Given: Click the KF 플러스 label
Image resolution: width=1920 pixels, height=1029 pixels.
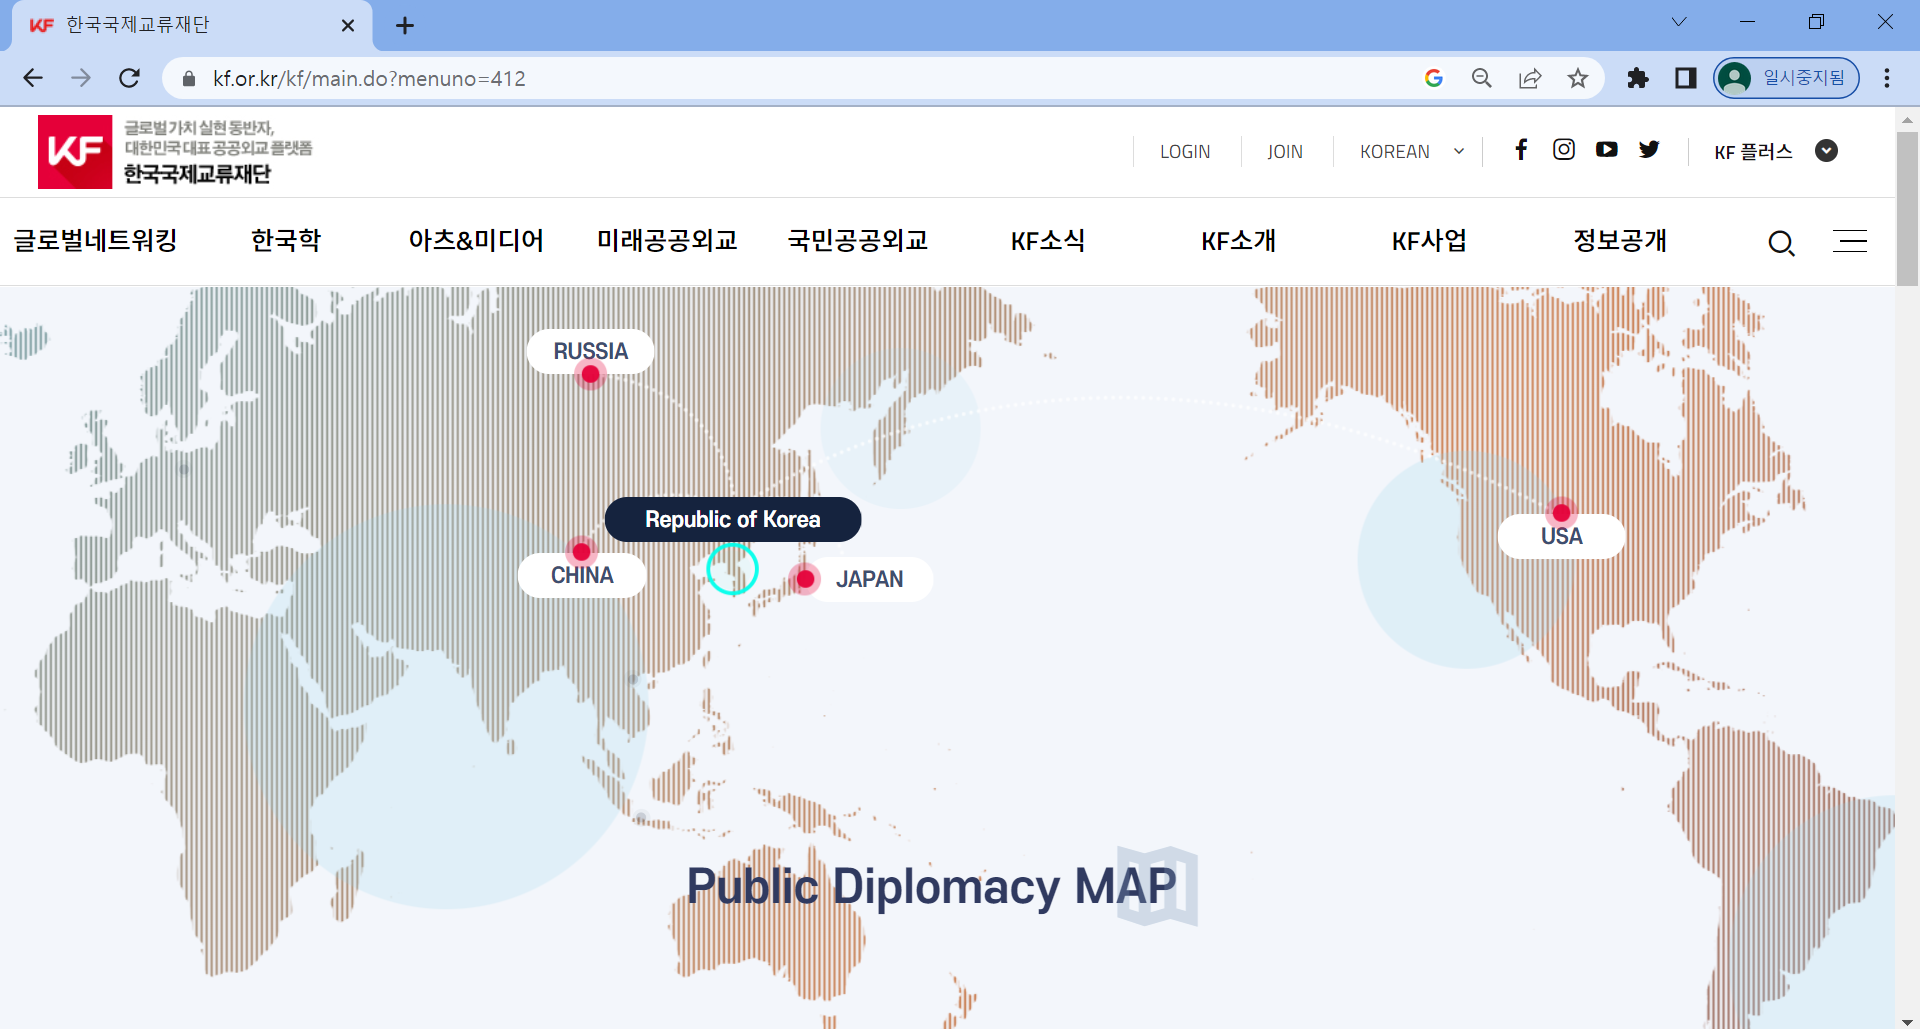Looking at the screenshot, I should point(1753,152).
